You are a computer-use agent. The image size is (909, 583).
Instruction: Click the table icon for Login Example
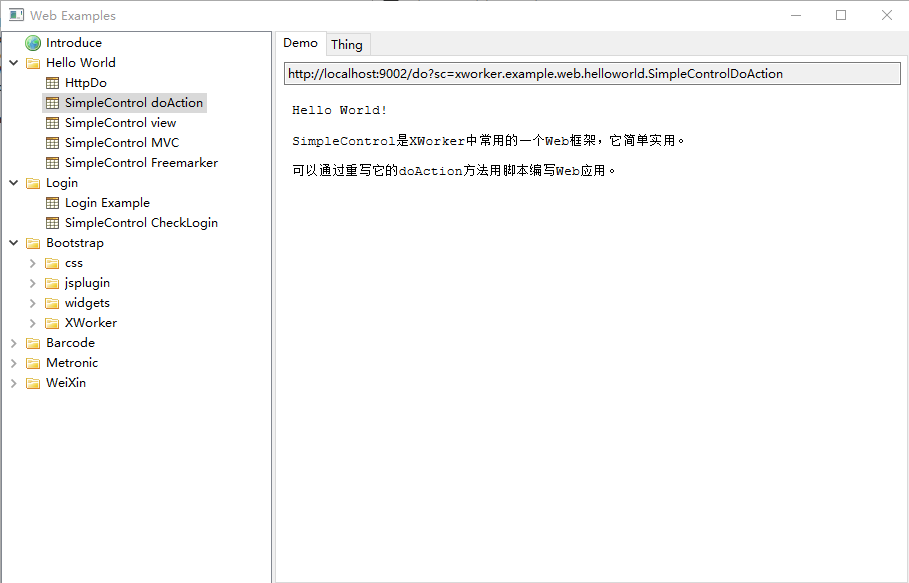52,203
